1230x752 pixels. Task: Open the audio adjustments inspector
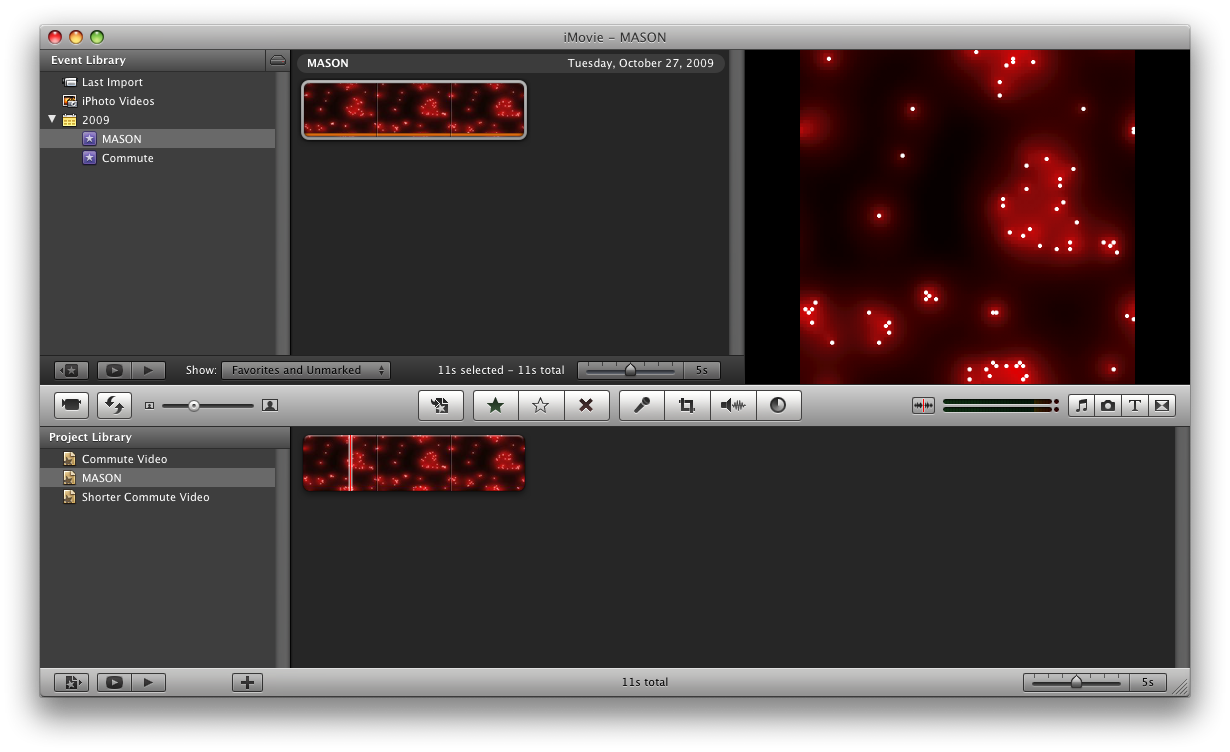[x=733, y=405]
